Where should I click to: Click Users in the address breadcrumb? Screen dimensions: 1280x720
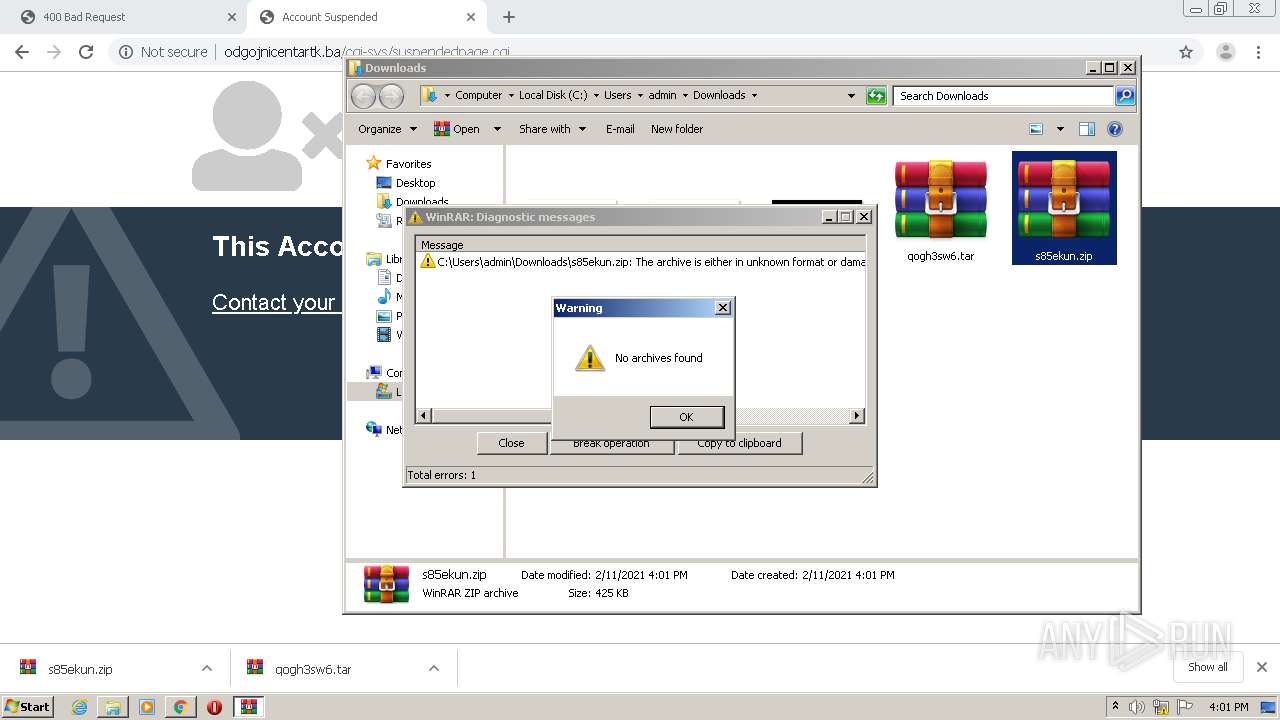[617, 96]
